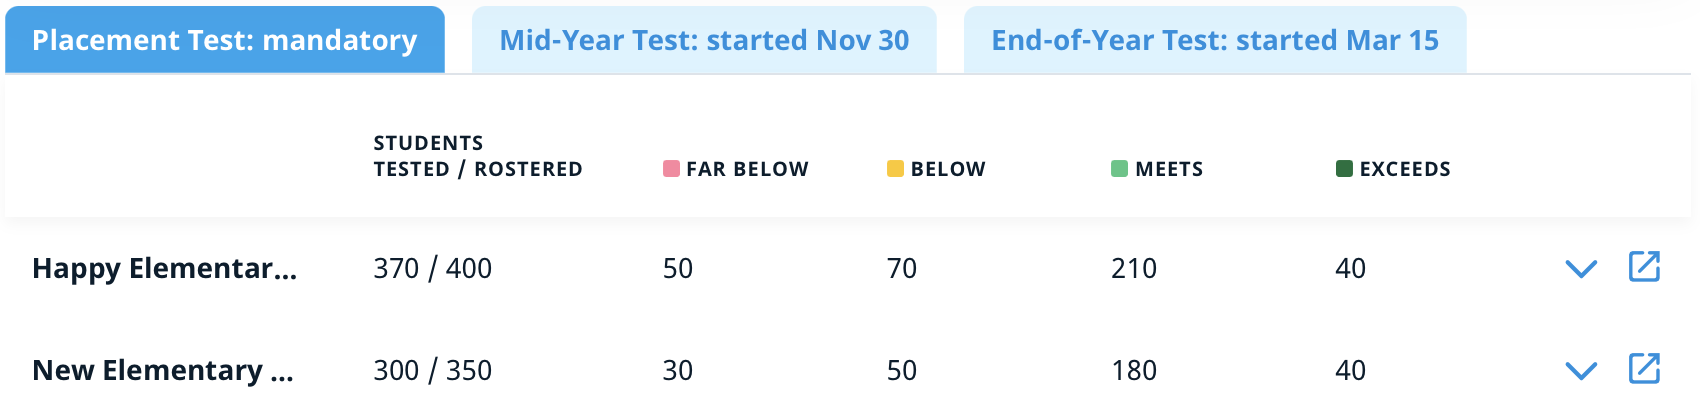Expand Happy Elementary row chevron
Image resolution: width=1700 pixels, height=418 pixels.
point(1581,269)
